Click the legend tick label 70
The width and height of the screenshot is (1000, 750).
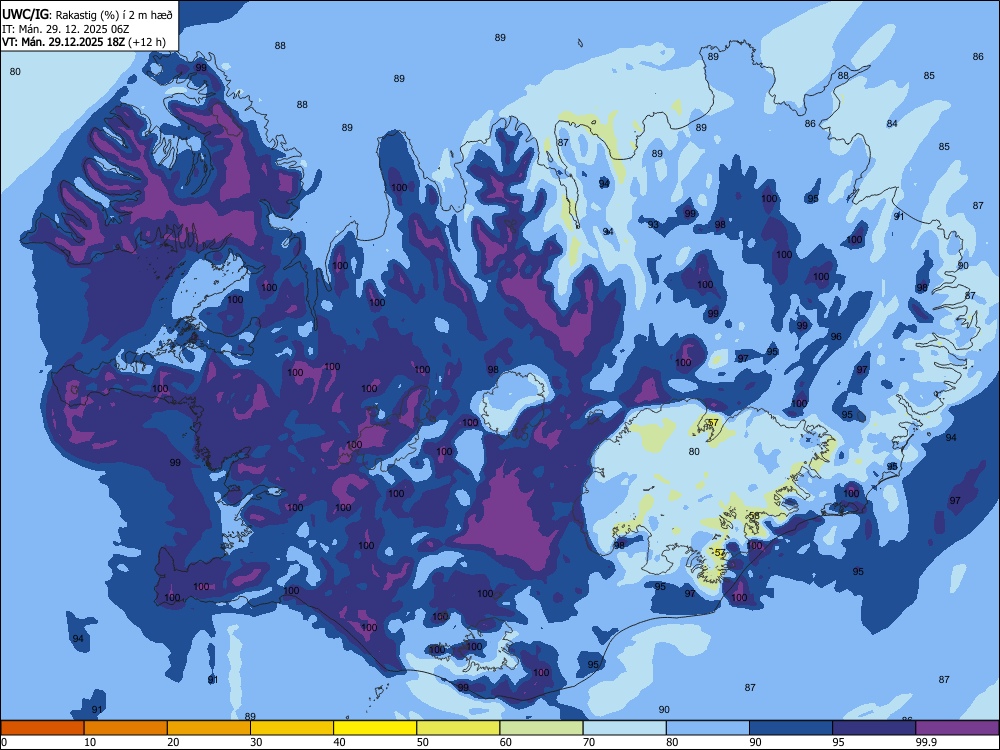[589, 742]
